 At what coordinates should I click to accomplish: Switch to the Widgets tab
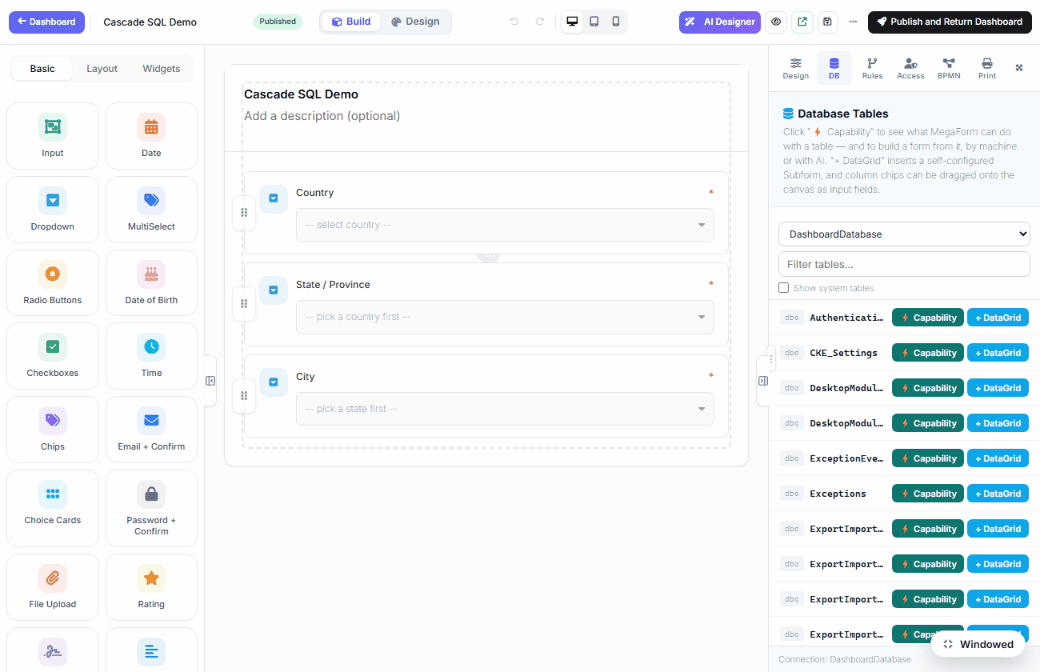pos(161,68)
